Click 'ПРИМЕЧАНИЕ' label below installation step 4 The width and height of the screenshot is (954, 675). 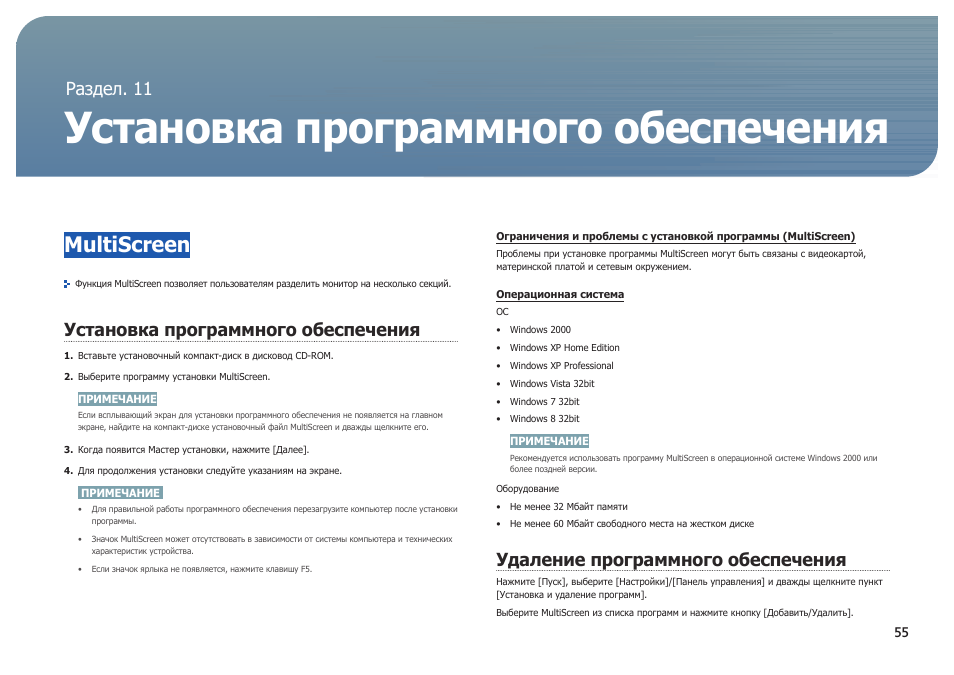coord(120,493)
